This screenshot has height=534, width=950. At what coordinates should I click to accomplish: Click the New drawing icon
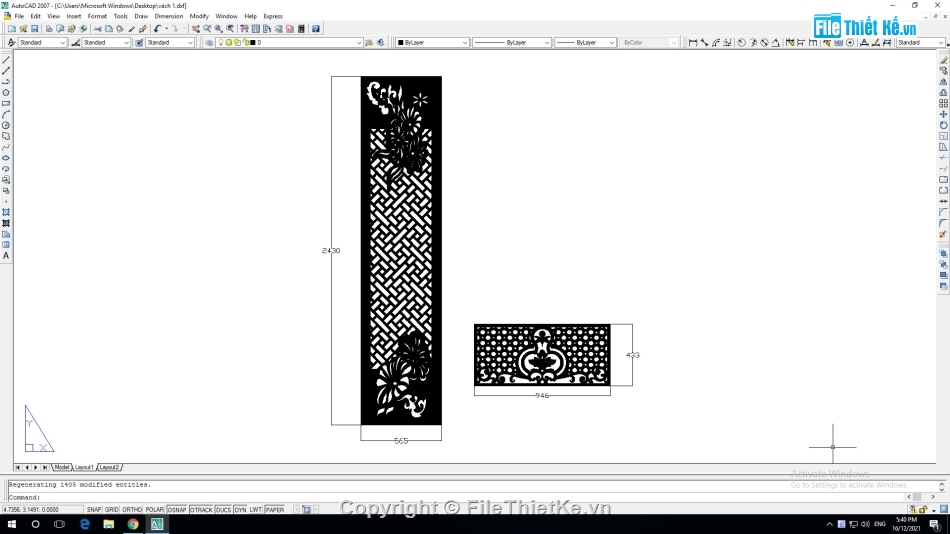click(12, 28)
